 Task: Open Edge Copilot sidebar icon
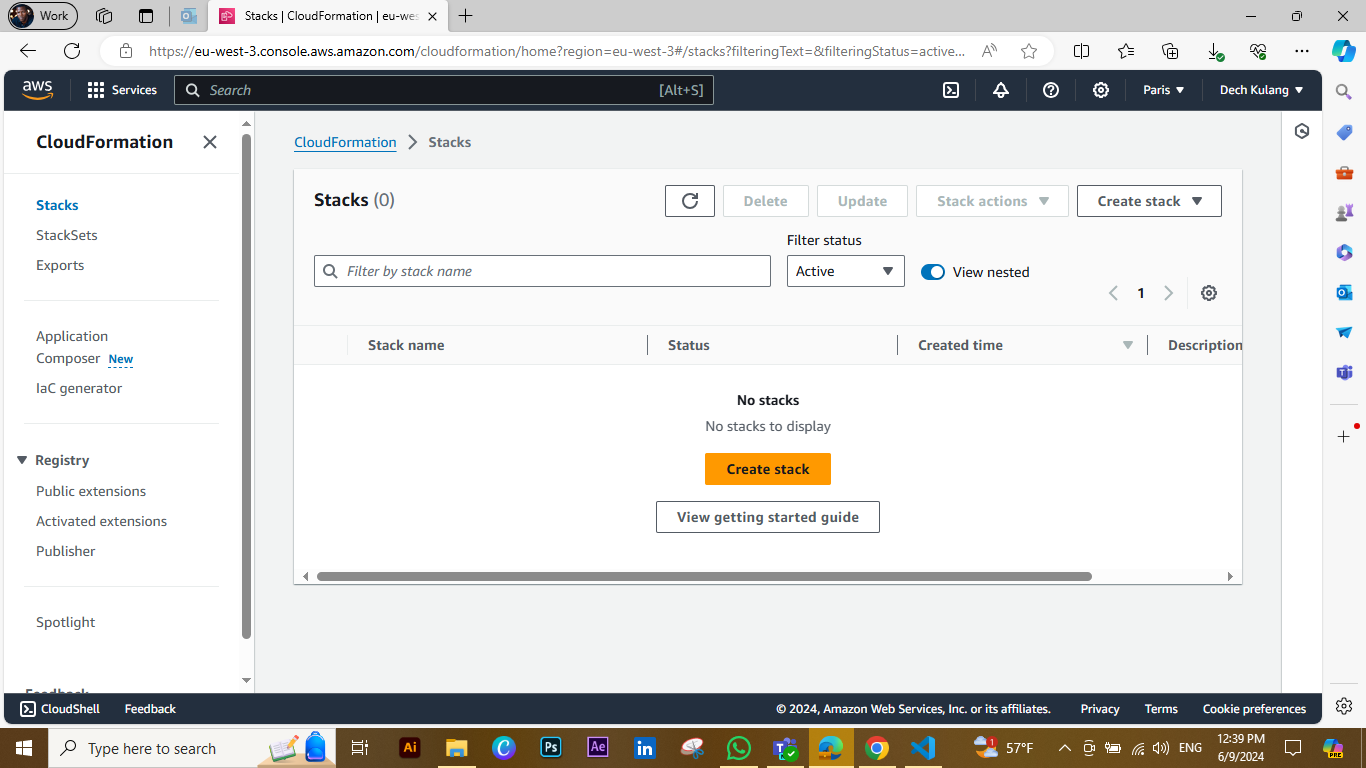tap(1344, 50)
